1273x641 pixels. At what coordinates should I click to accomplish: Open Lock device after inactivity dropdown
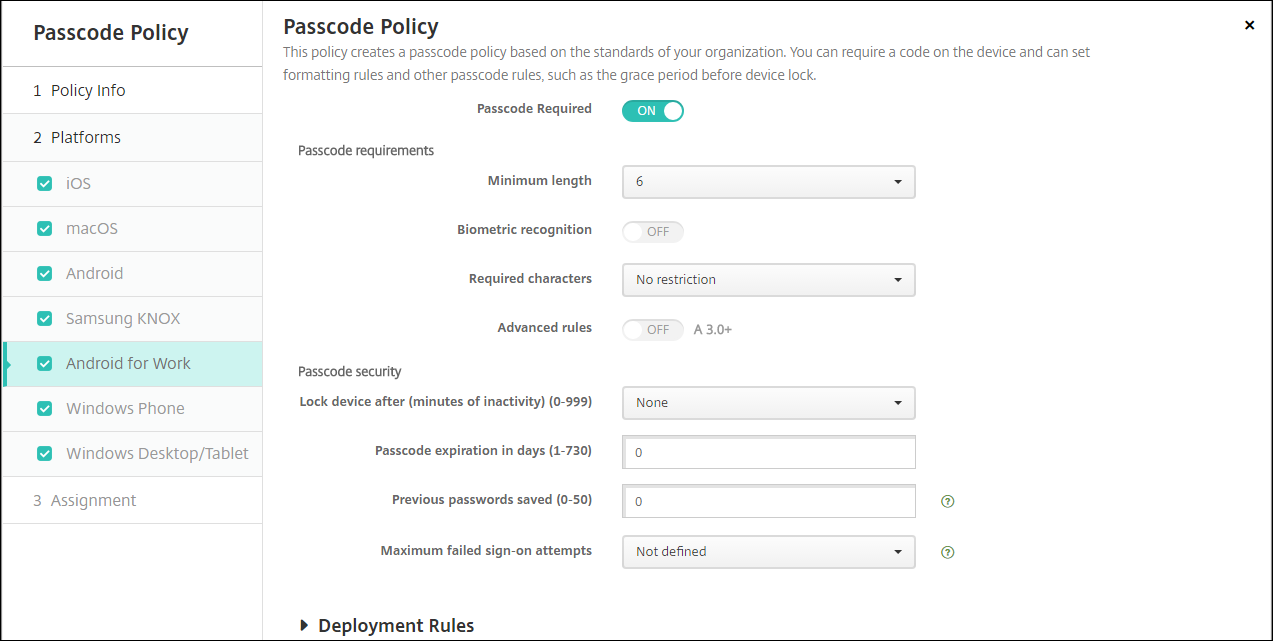(x=768, y=403)
